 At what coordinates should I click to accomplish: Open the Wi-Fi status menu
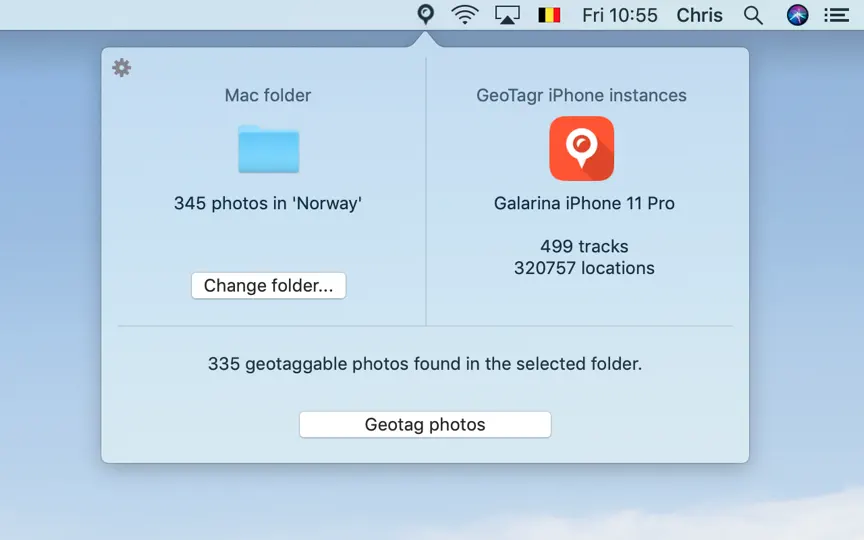pyautogui.click(x=465, y=15)
